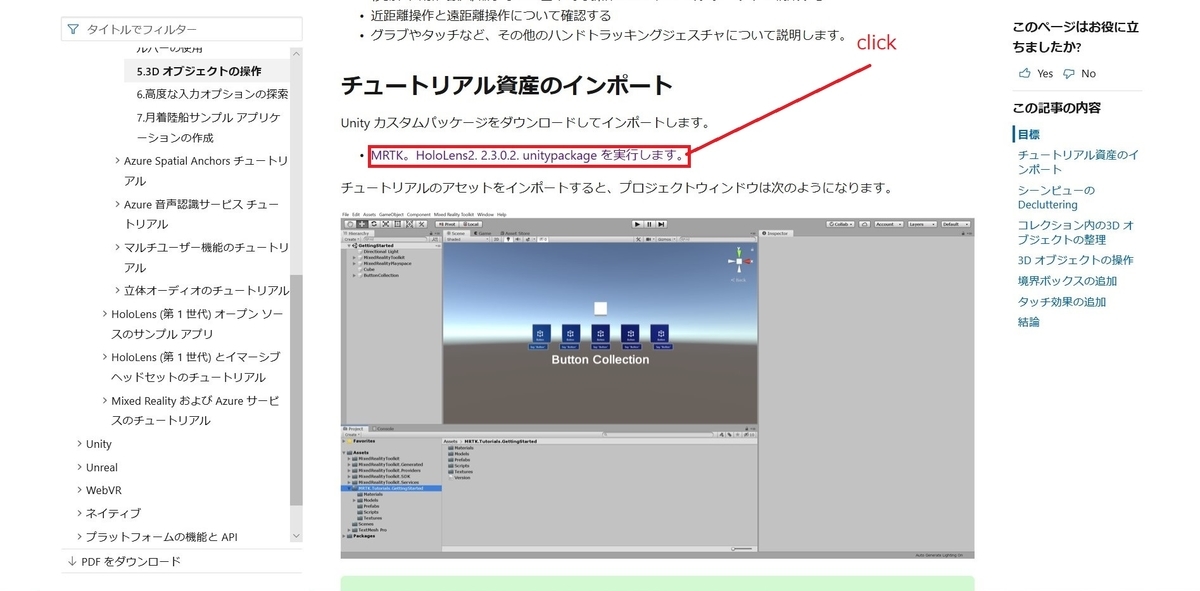The width and height of the screenshot is (1200, 591).
Task: Select the Rect transform tool
Action: click(397, 225)
